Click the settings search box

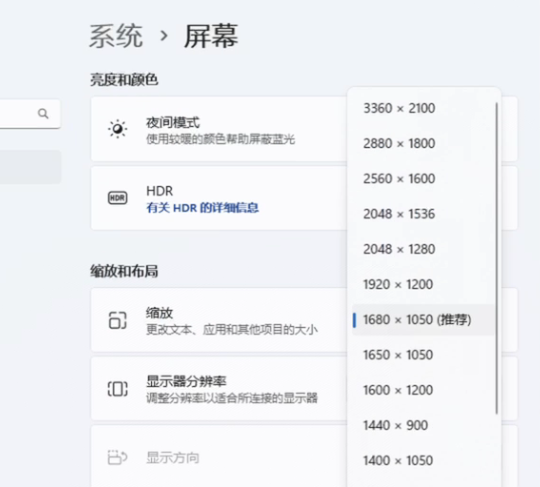(30, 114)
